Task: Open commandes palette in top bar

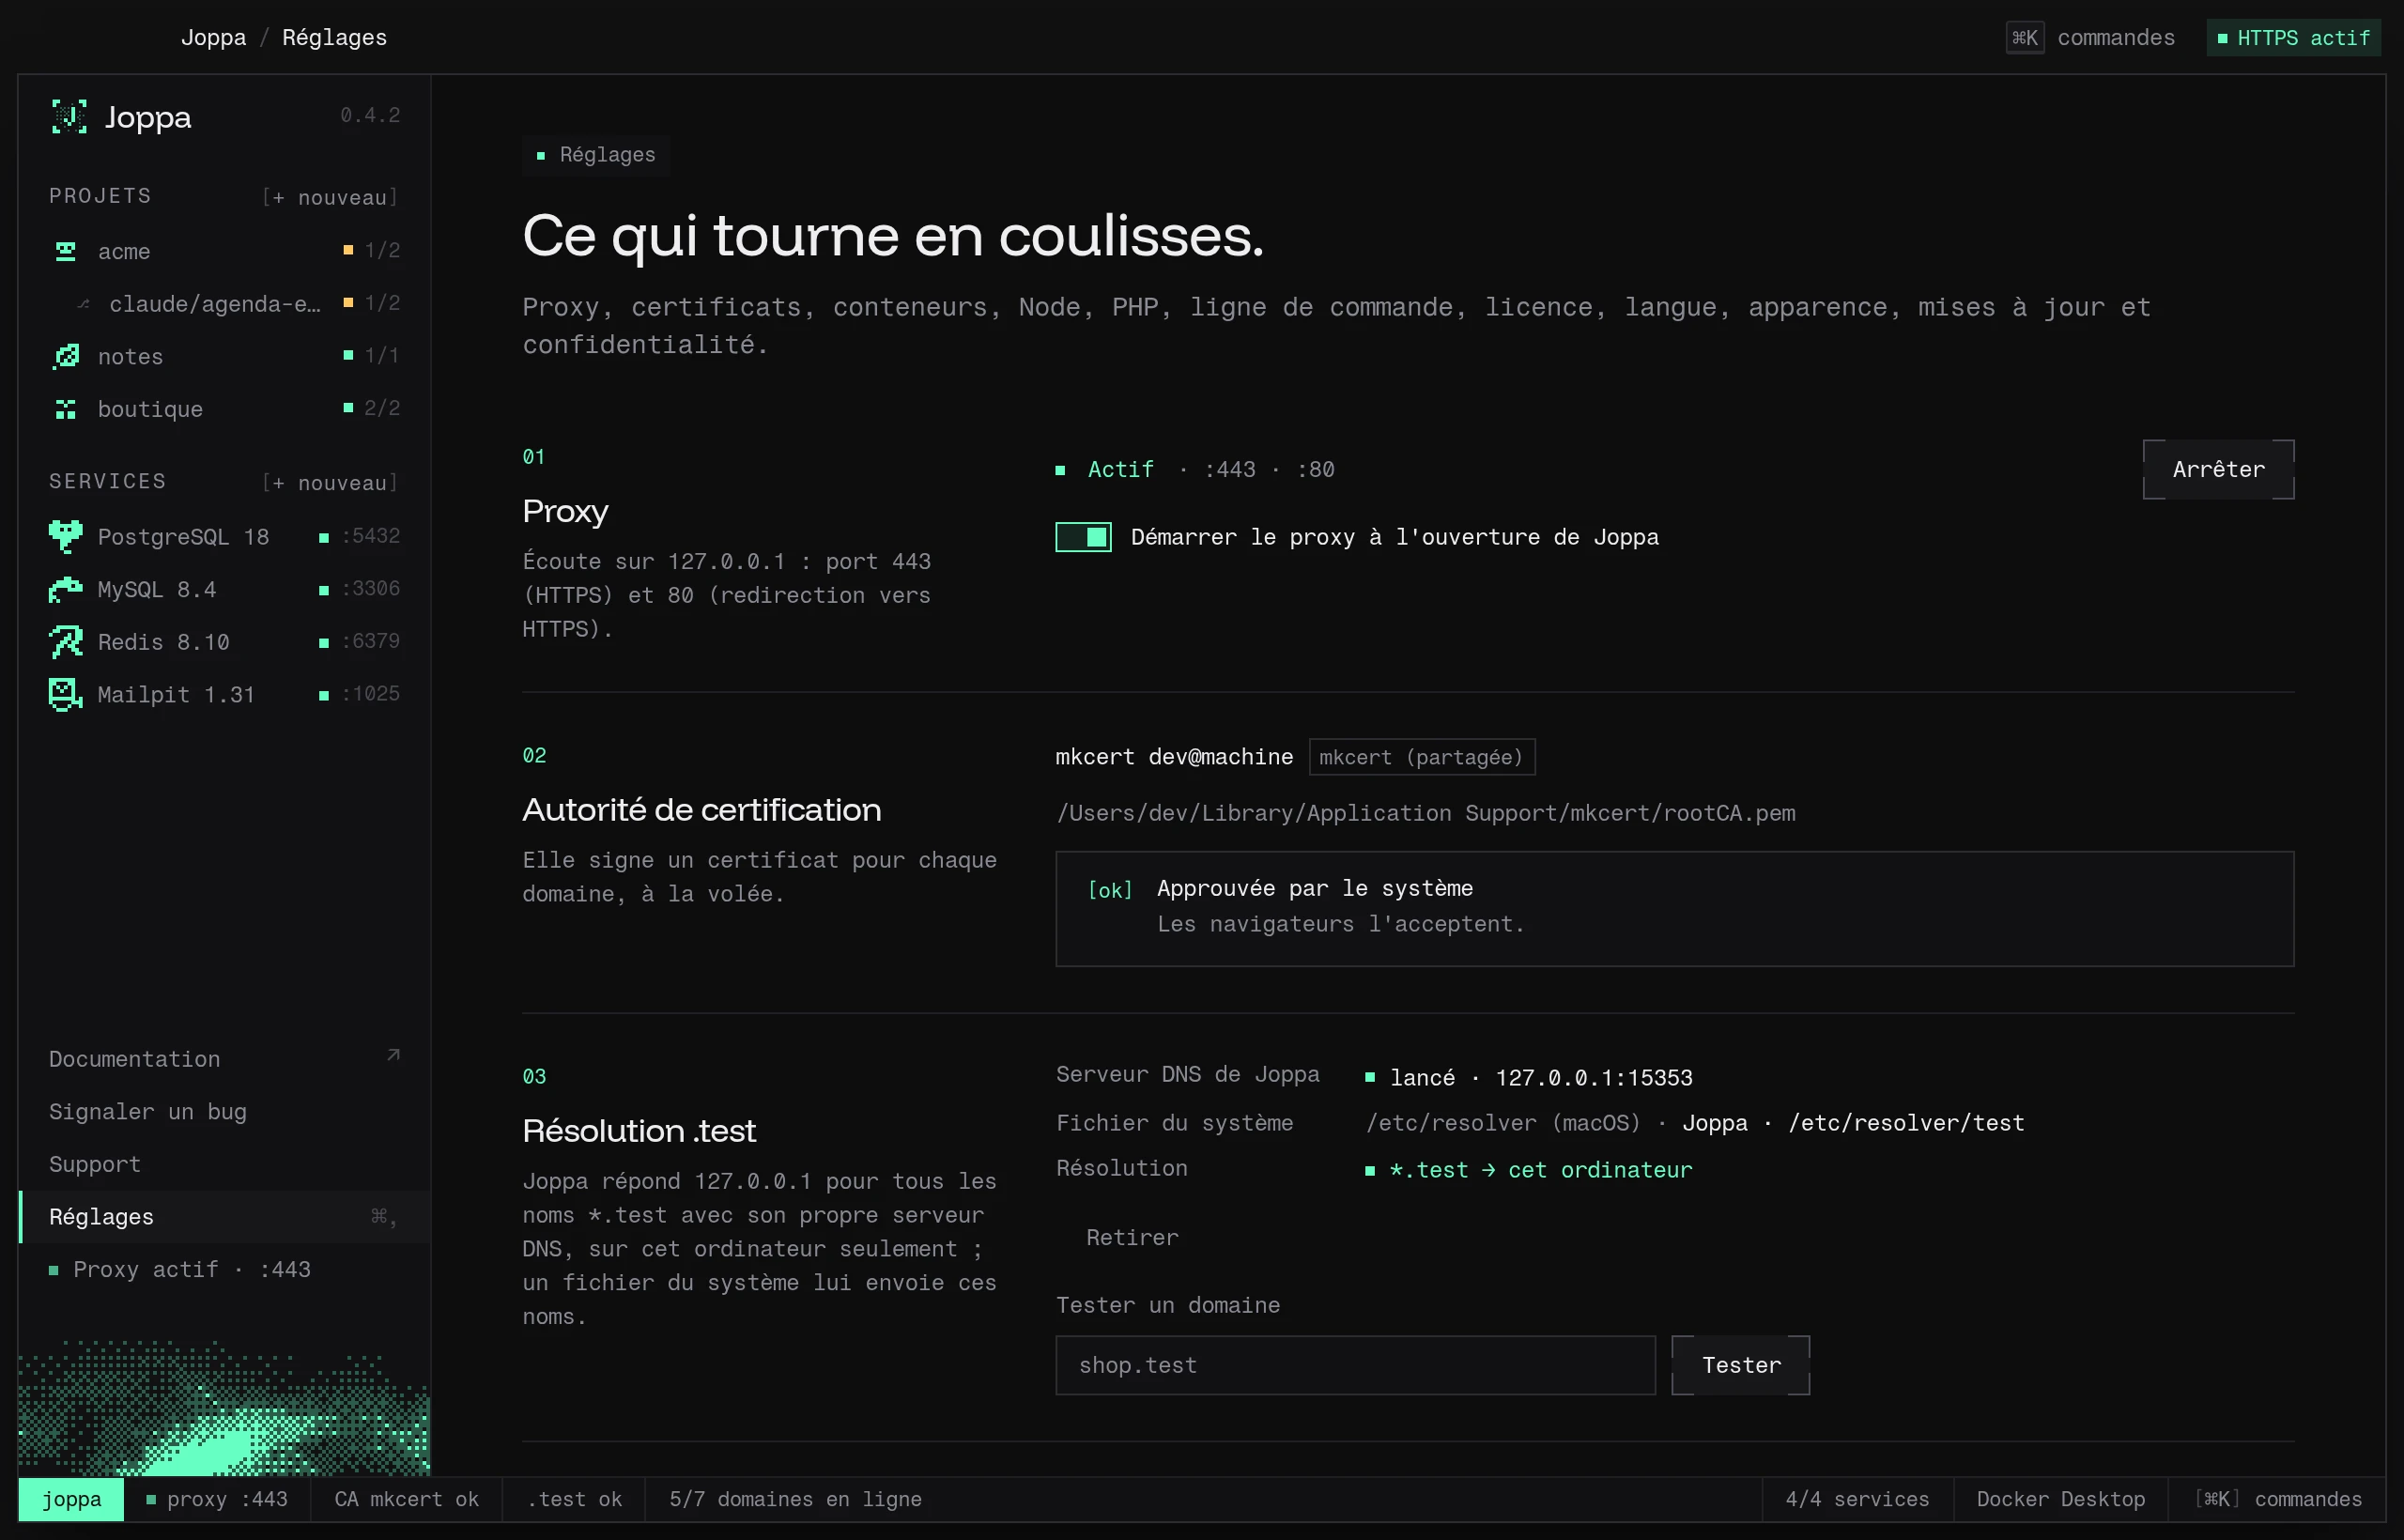Action: [2091, 38]
